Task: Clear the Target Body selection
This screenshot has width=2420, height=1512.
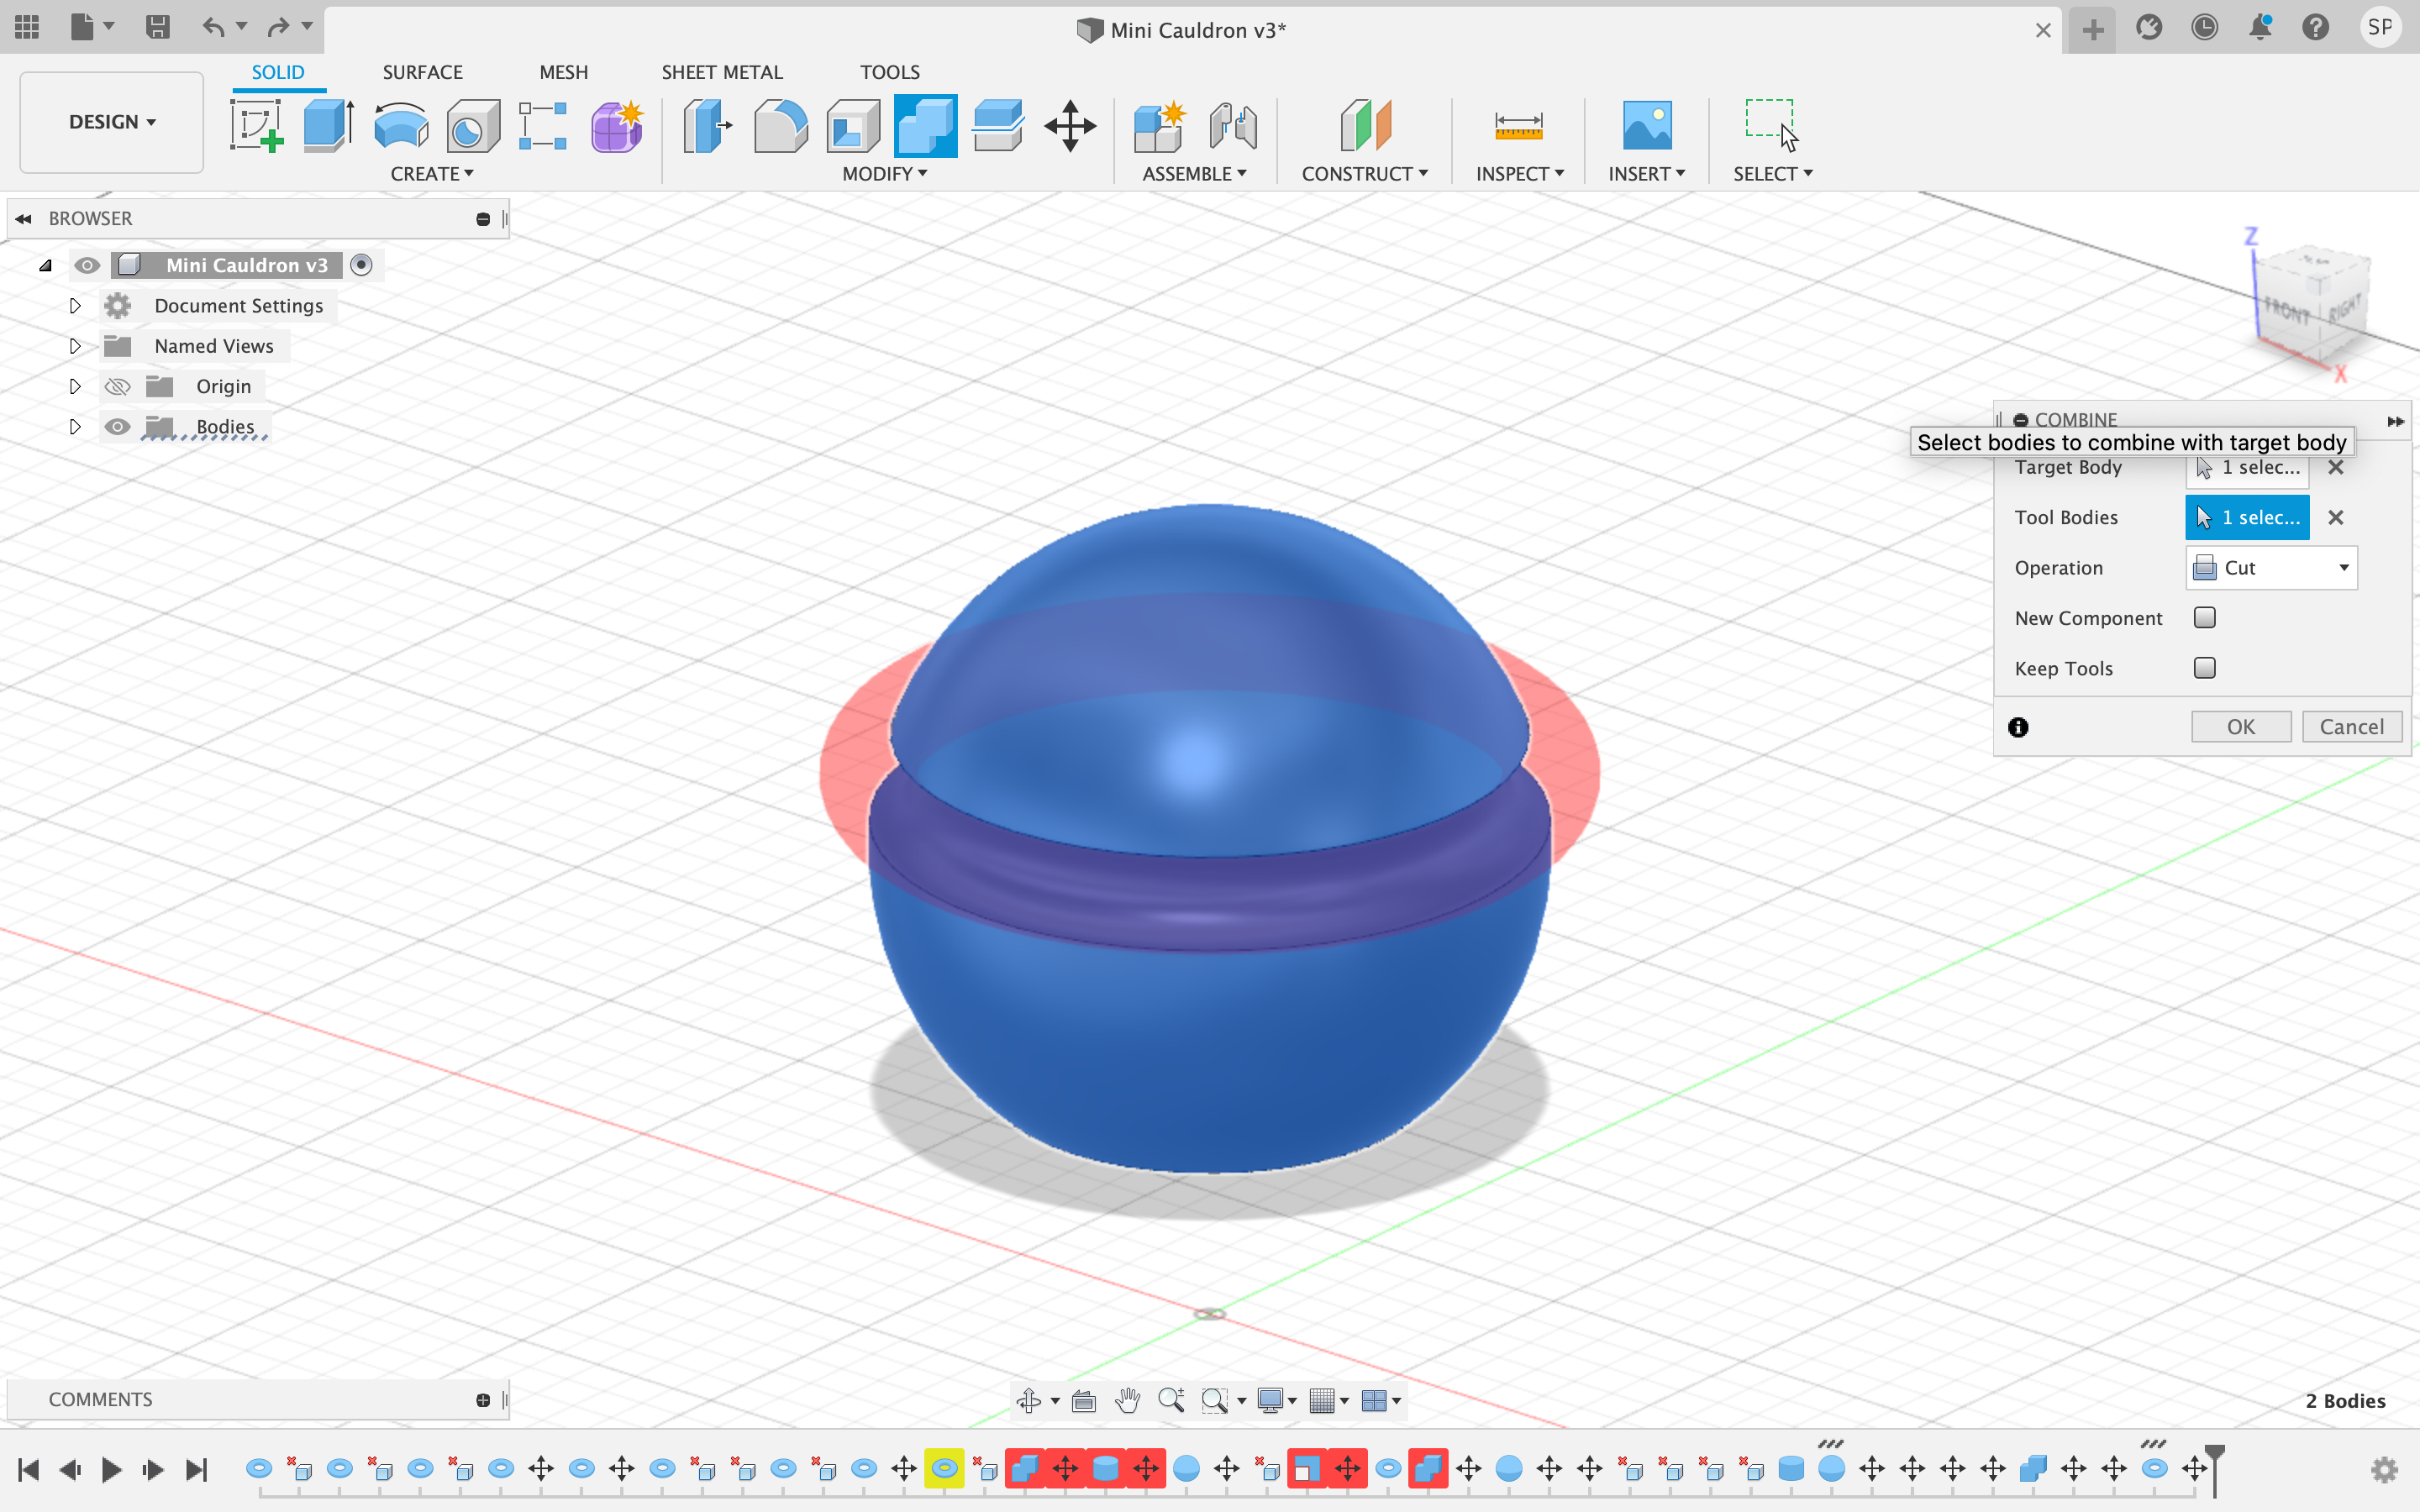Action: coord(2336,467)
